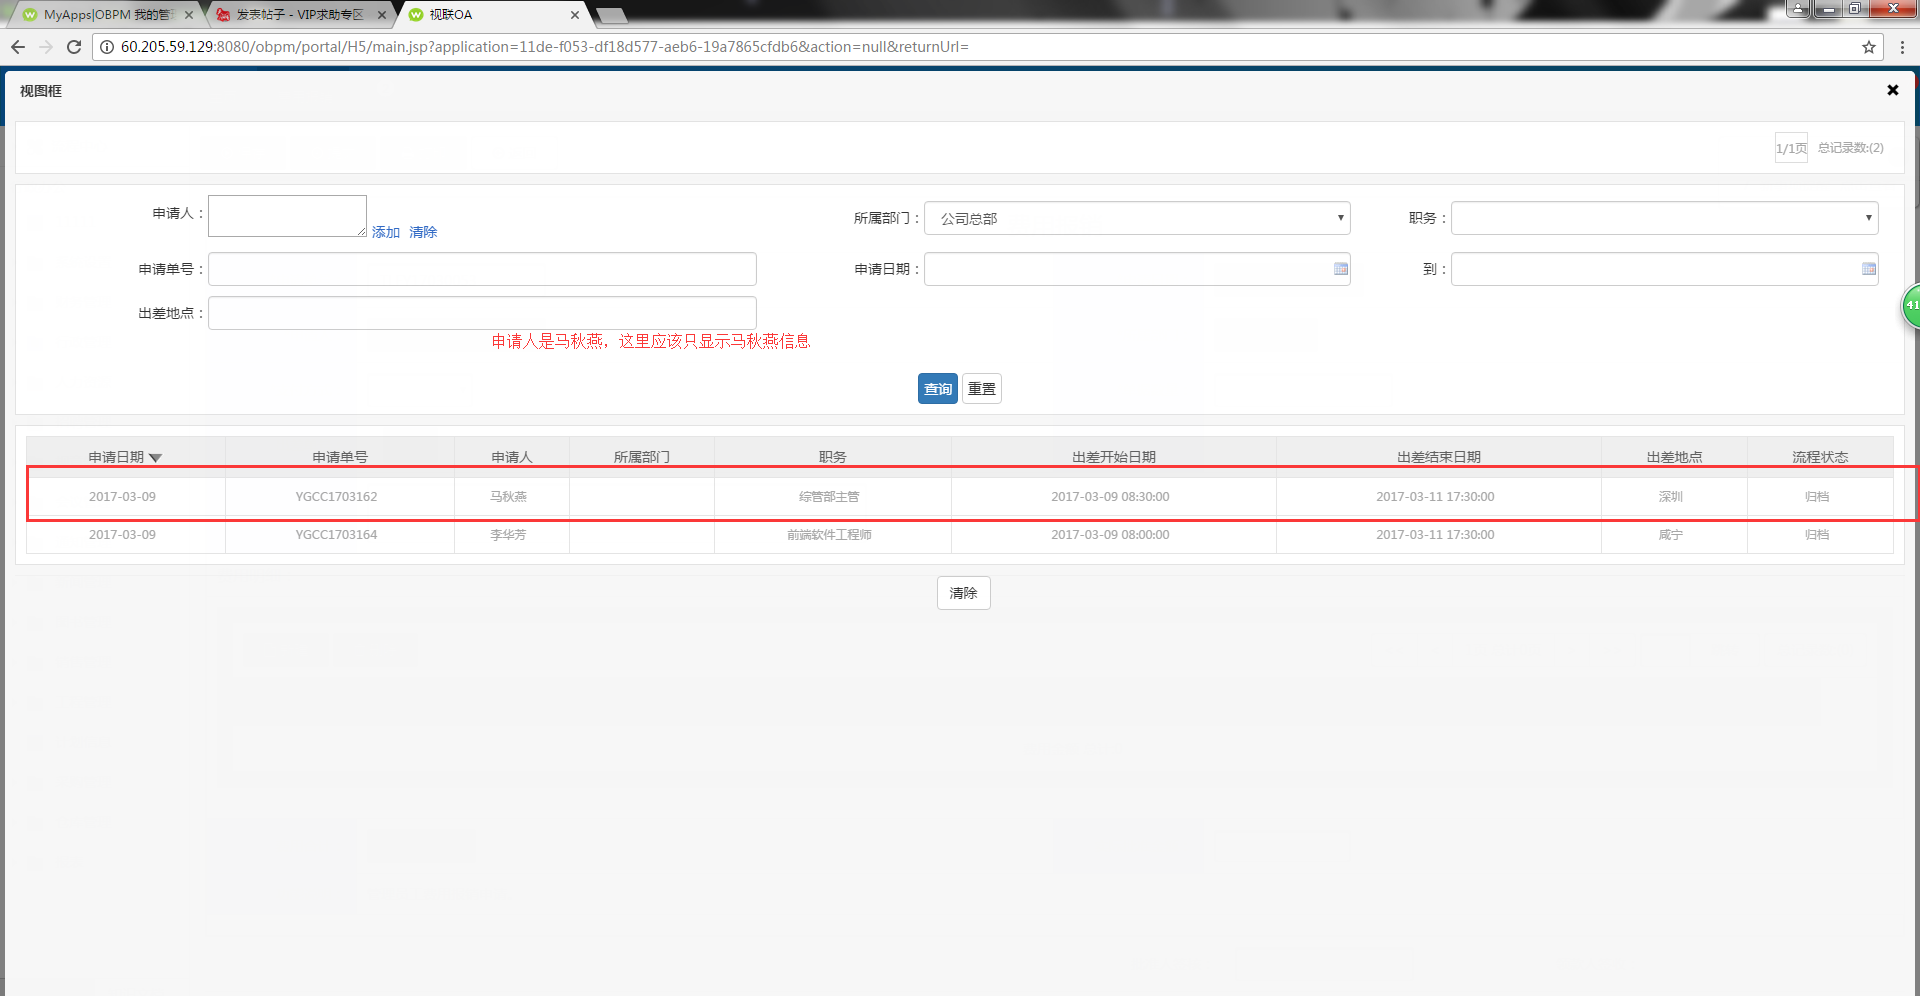The width and height of the screenshot is (1920, 996).
Task: Sort by 所属部门 column header
Action: tap(642, 457)
